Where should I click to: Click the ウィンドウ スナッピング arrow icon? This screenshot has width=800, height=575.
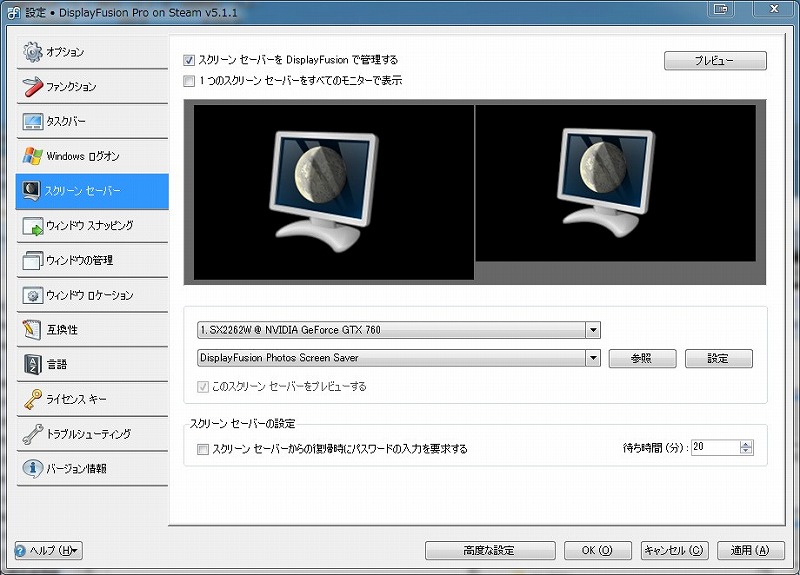(33, 226)
